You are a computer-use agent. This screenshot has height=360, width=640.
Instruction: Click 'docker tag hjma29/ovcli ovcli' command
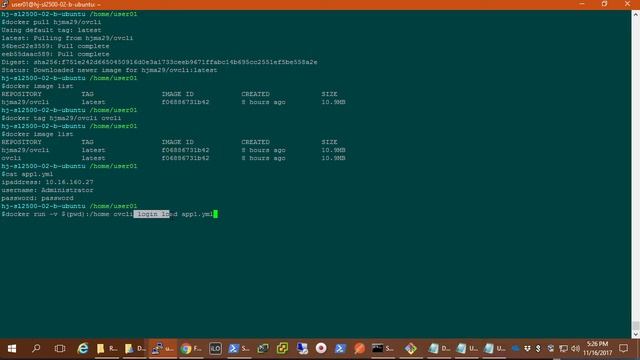pos(63,118)
